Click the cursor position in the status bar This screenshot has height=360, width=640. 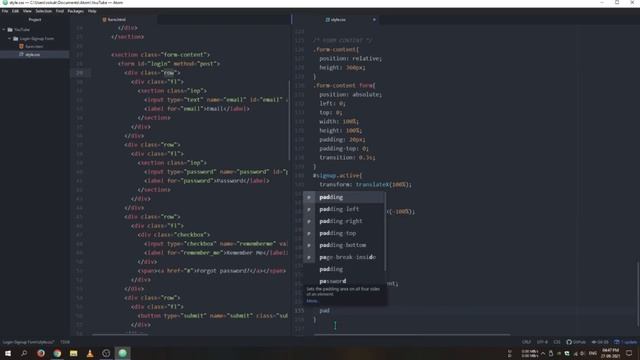[65, 342]
